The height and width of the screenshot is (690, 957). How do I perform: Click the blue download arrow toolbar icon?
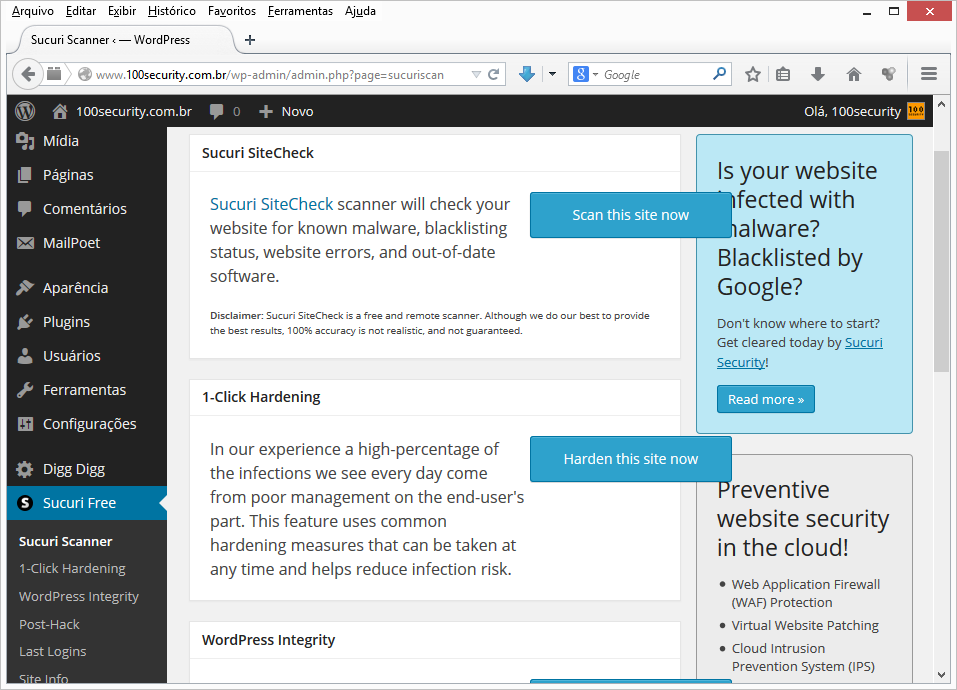[527, 74]
